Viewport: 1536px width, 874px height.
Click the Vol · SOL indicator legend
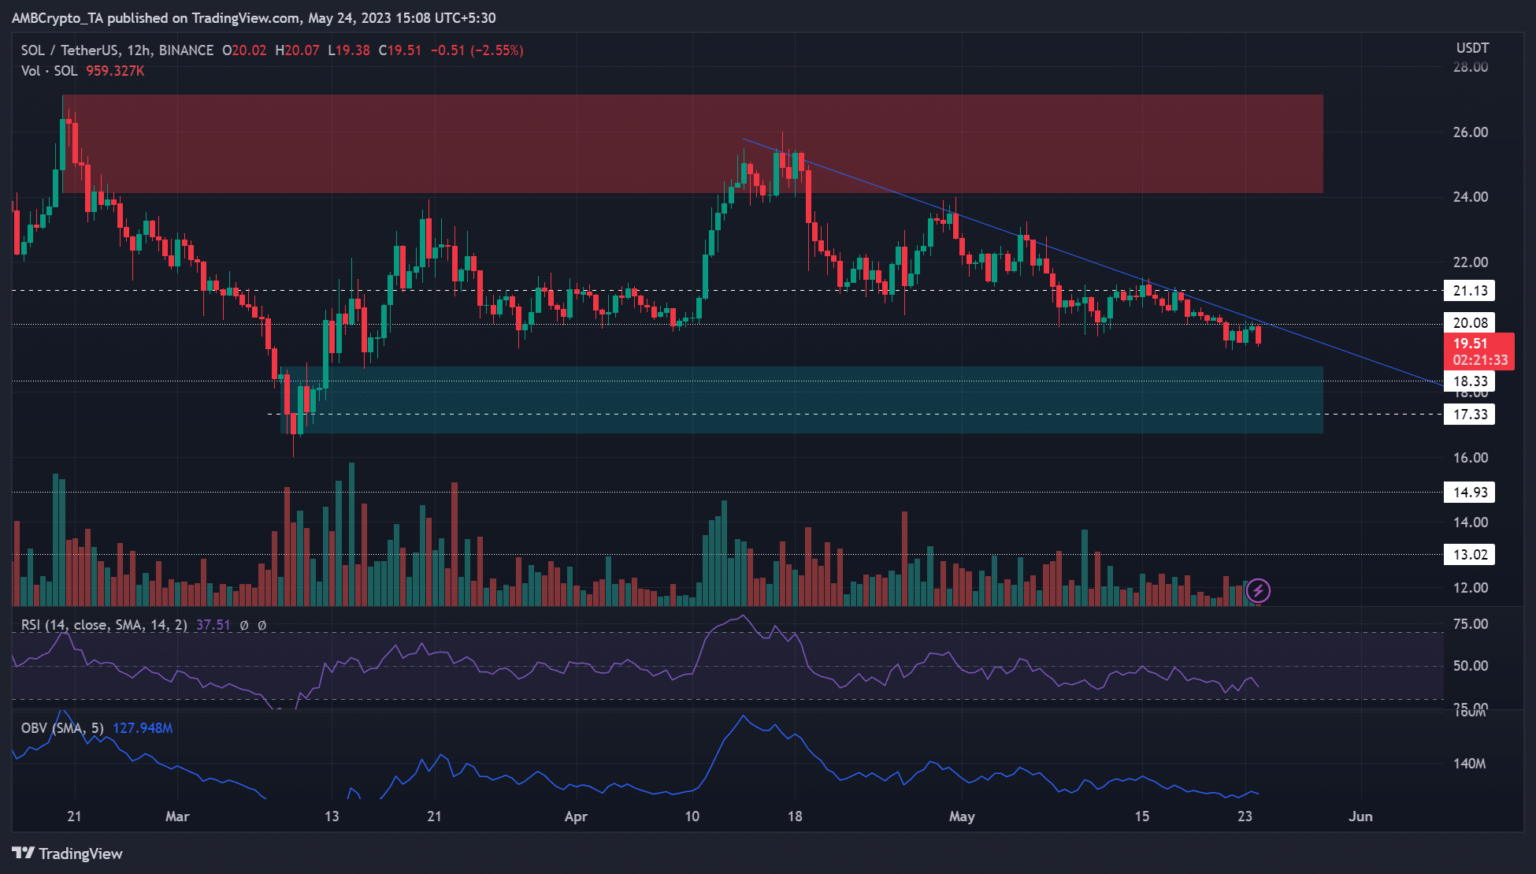point(49,71)
